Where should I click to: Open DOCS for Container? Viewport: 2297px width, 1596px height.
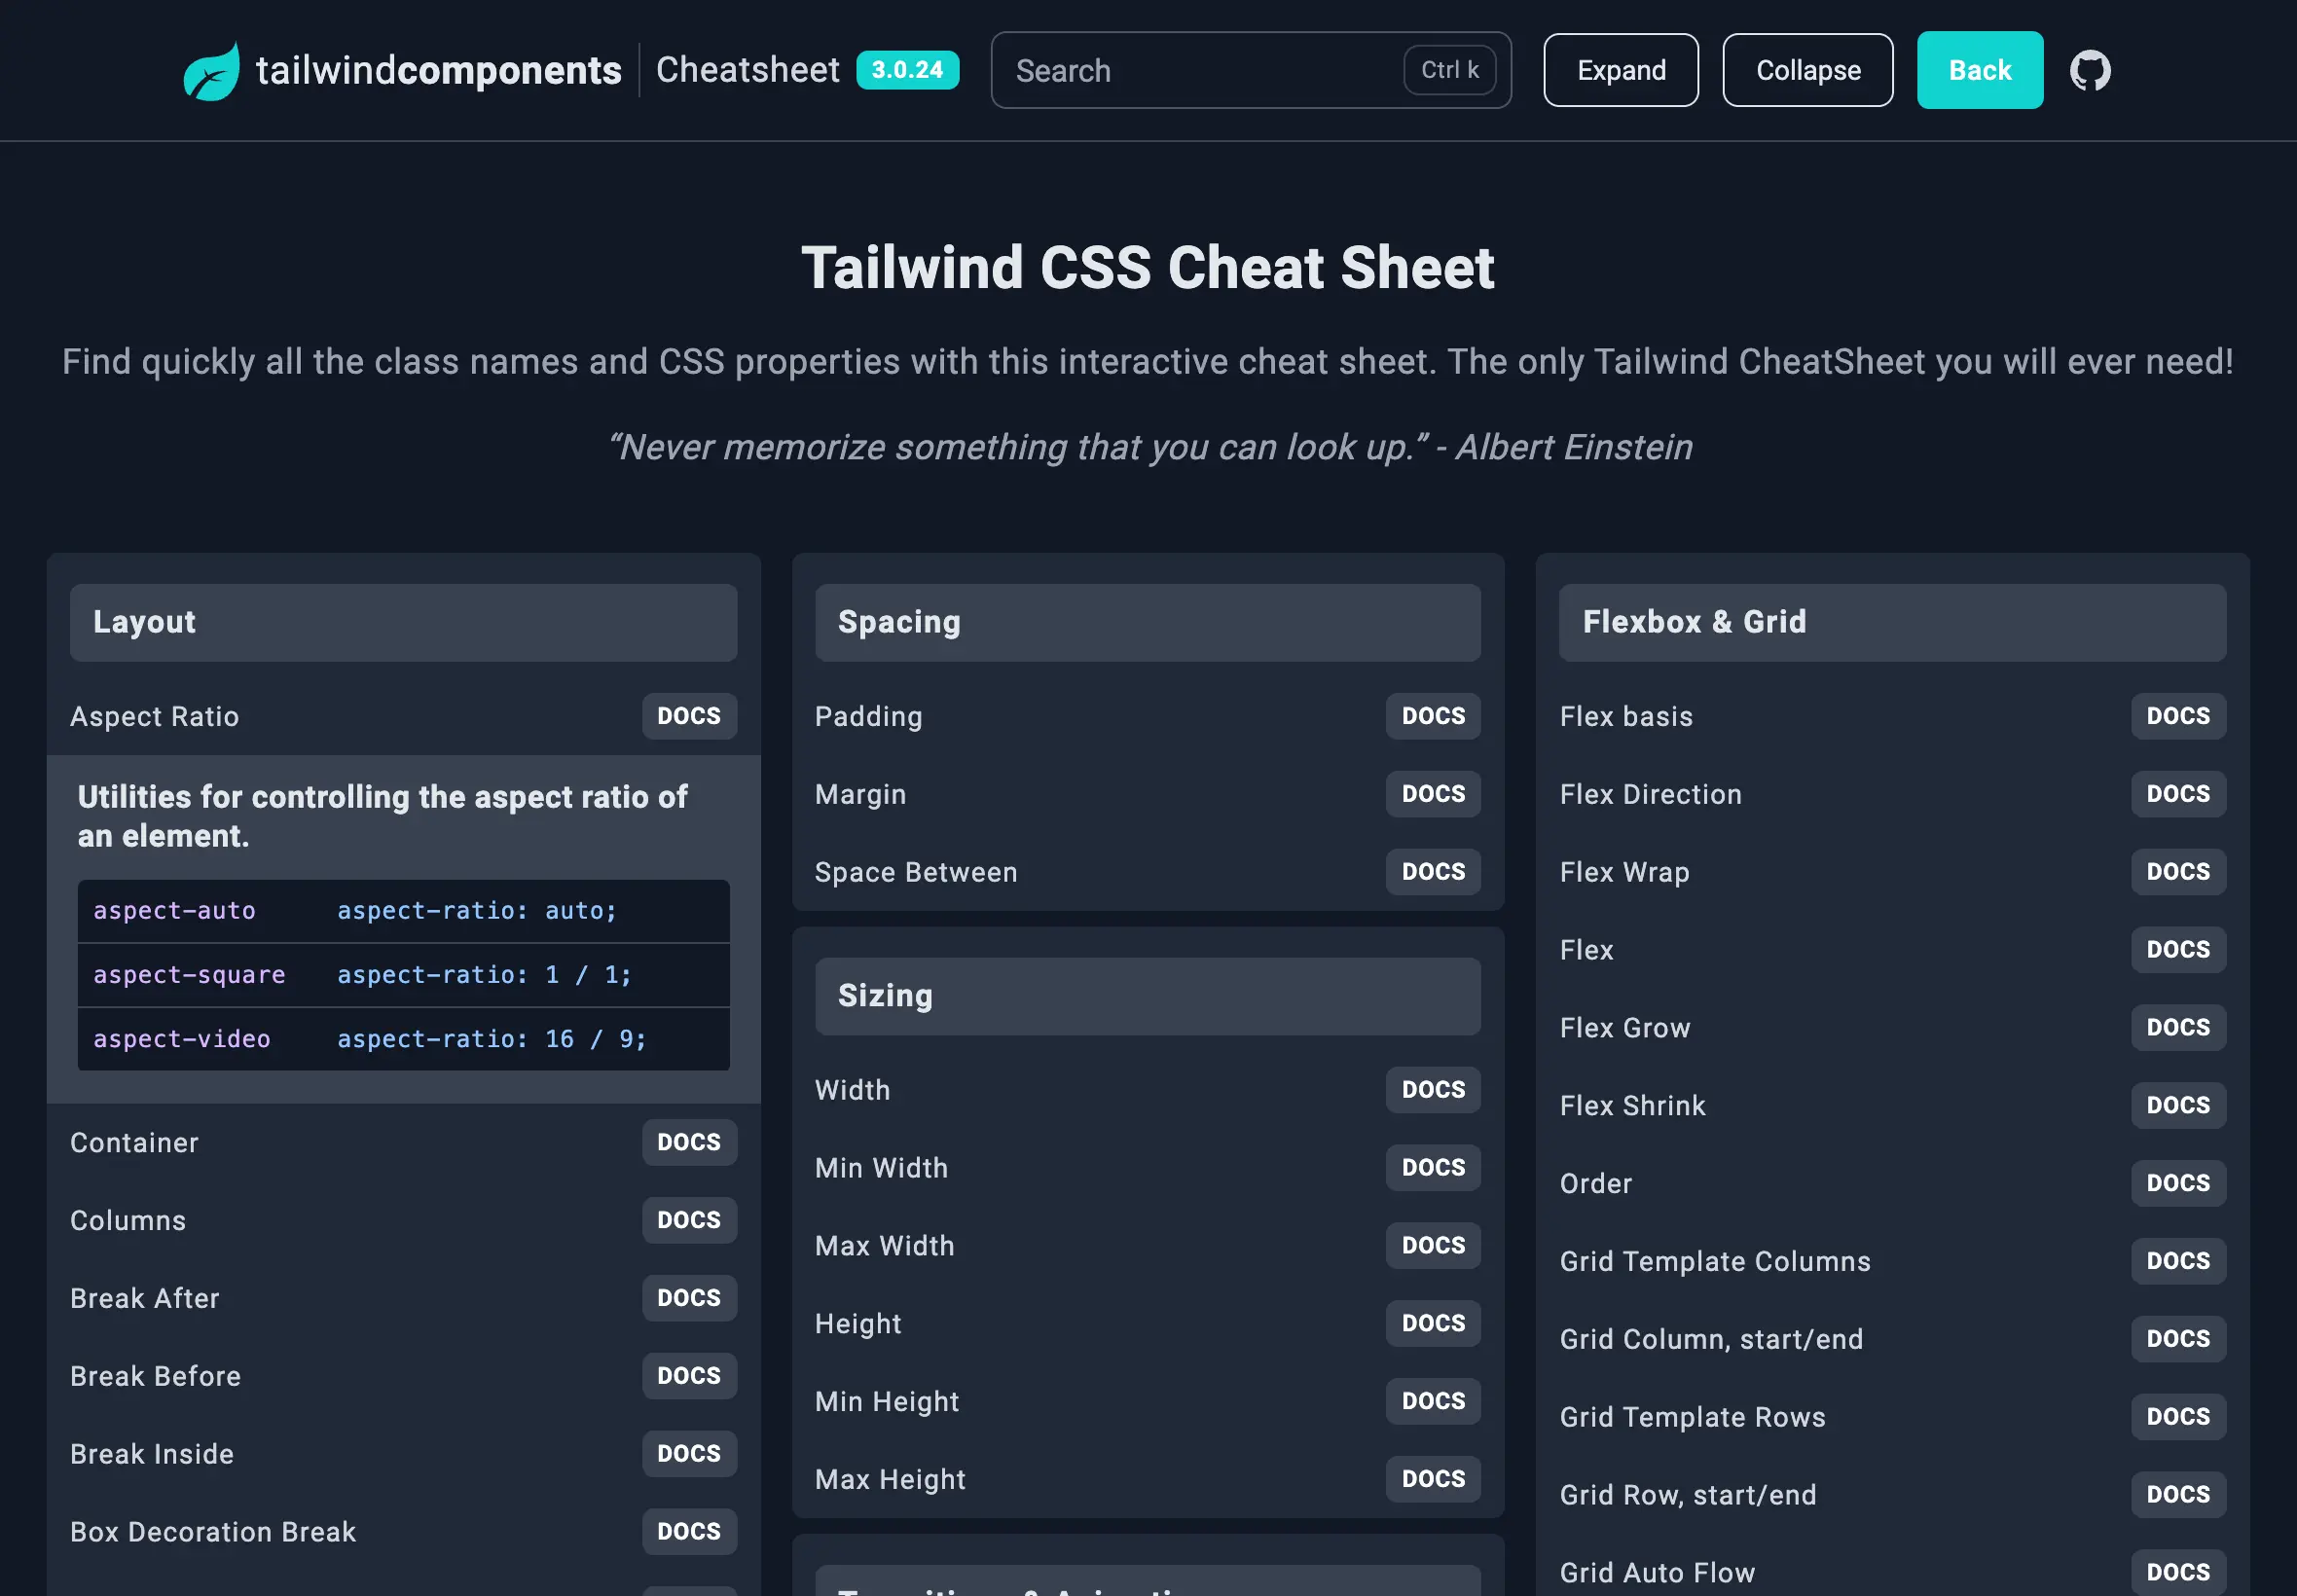[689, 1142]
